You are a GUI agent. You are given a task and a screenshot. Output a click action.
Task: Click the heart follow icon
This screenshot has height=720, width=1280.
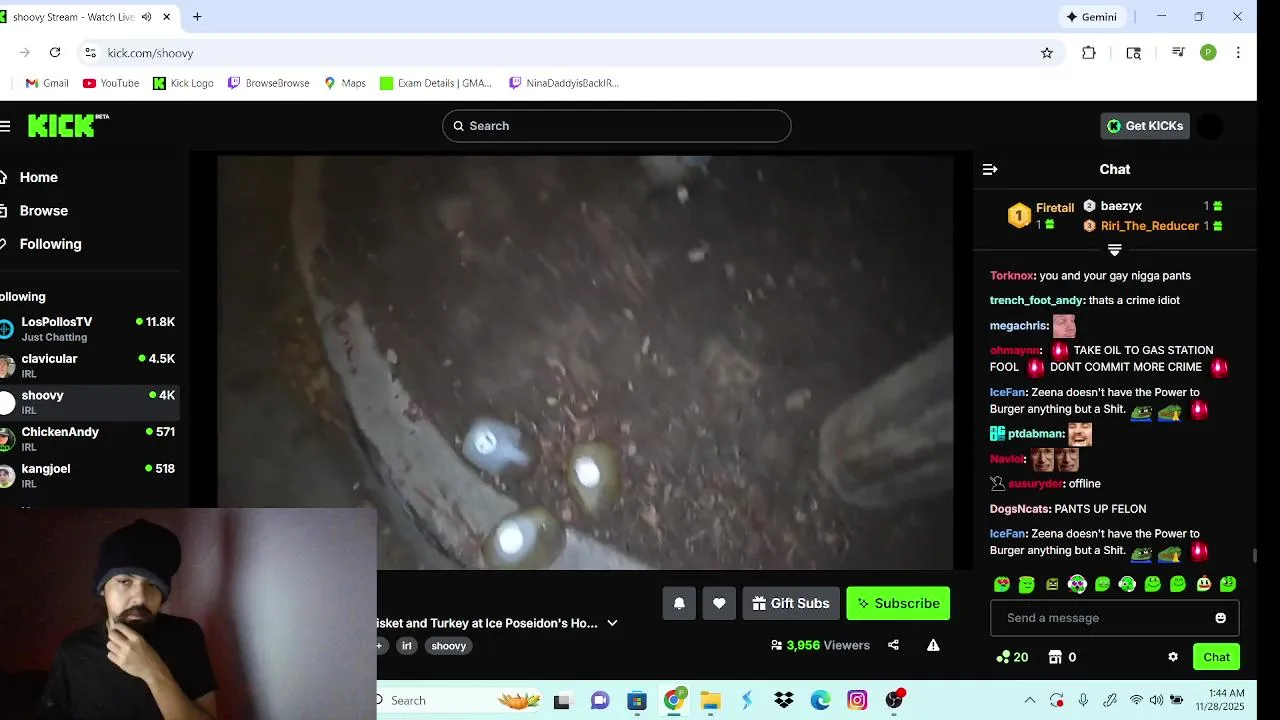pos(719,603)
